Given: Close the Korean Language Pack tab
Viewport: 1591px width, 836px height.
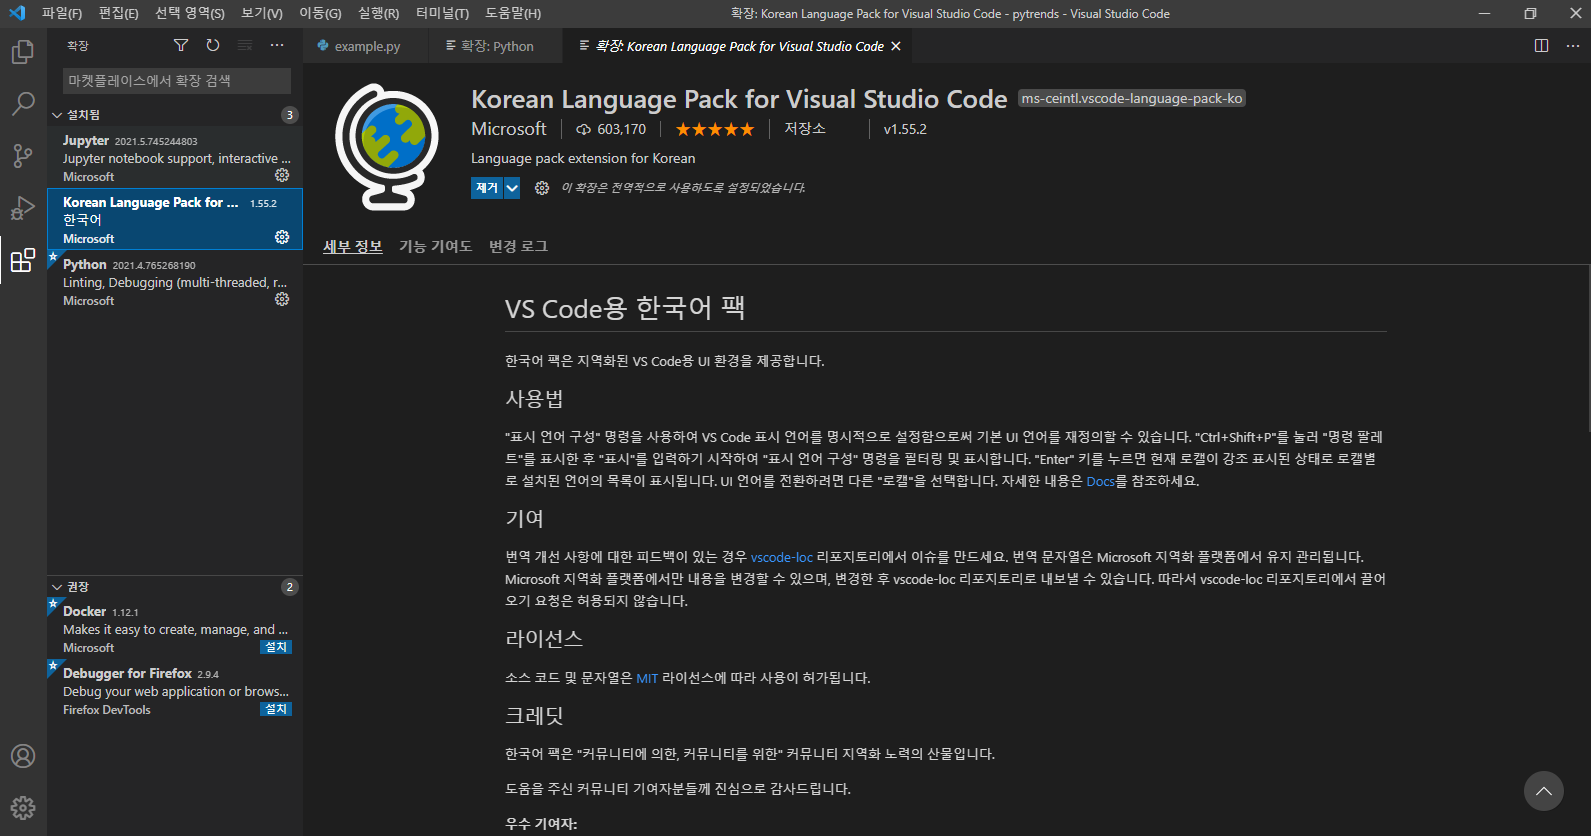Looking at the screenshot, I should pos(896,46).
